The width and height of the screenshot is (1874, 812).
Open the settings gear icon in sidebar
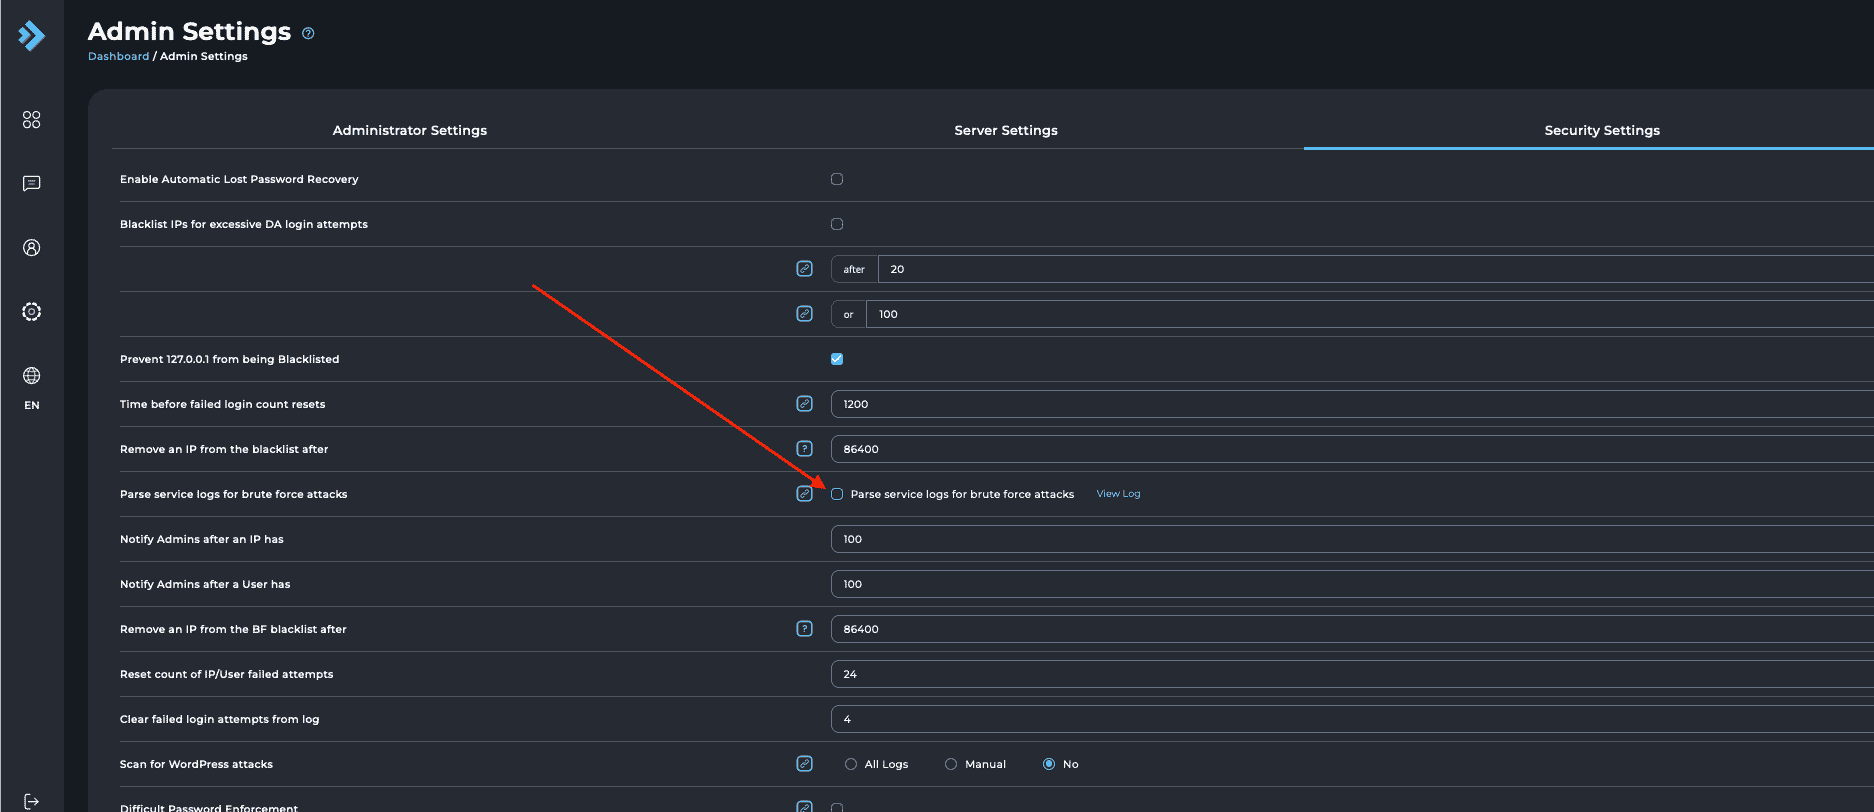pyautogui.click(x=32, y=312)
